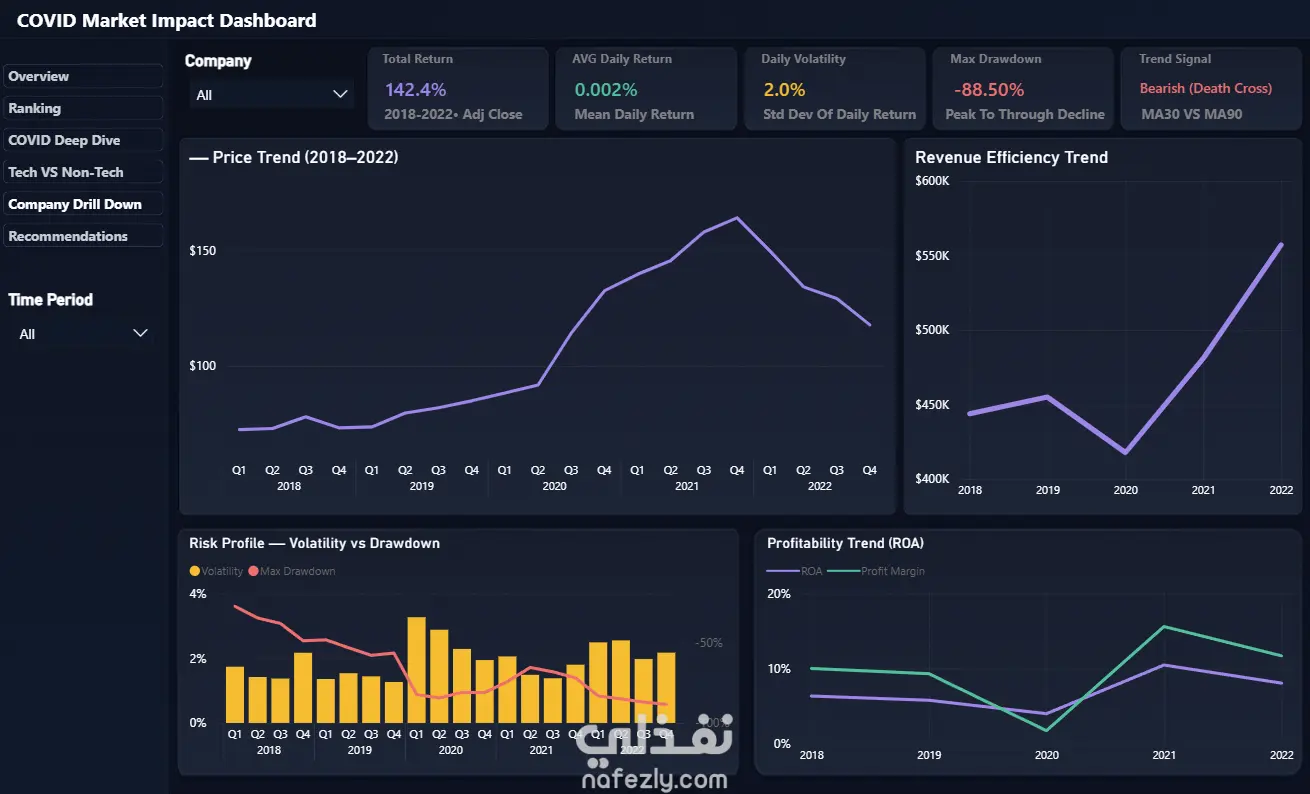Click the Daily Volatility 2.0% card
Viewport: 1310px width, 794px height.
(x=835, y=88)
